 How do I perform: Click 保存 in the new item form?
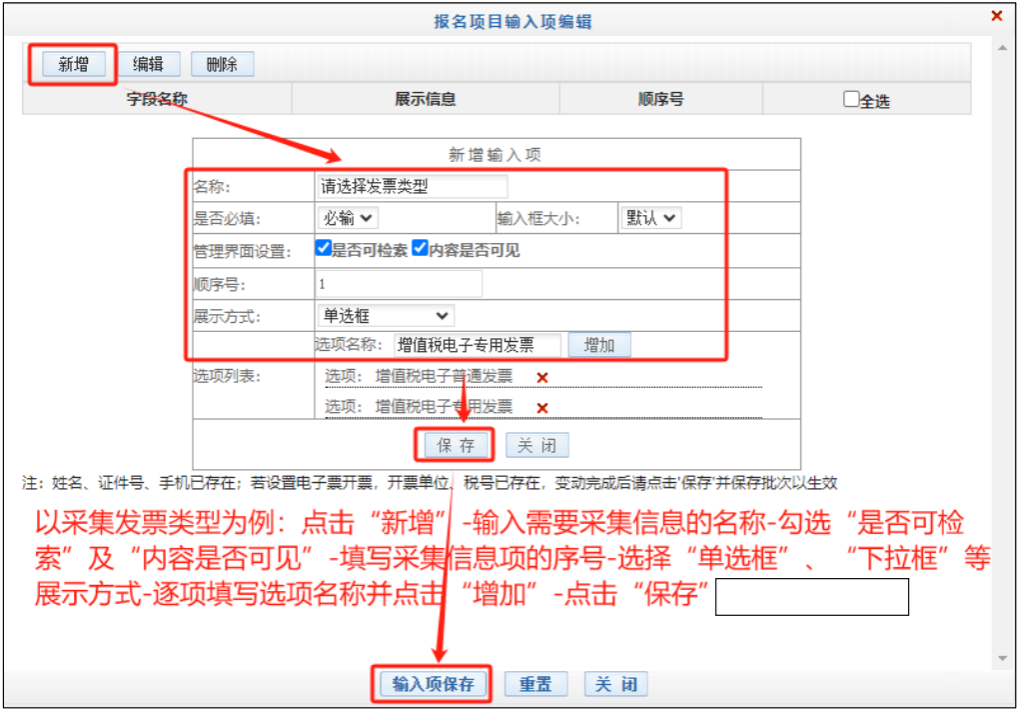(x=455, y=445)
